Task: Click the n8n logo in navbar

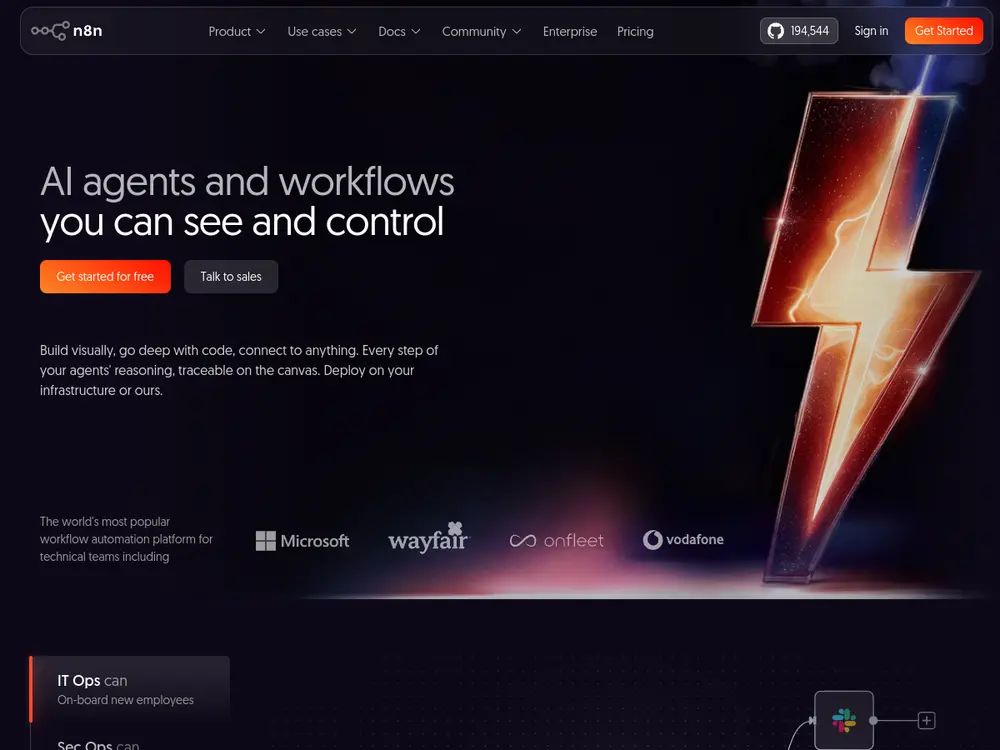Action: [67, 31]
